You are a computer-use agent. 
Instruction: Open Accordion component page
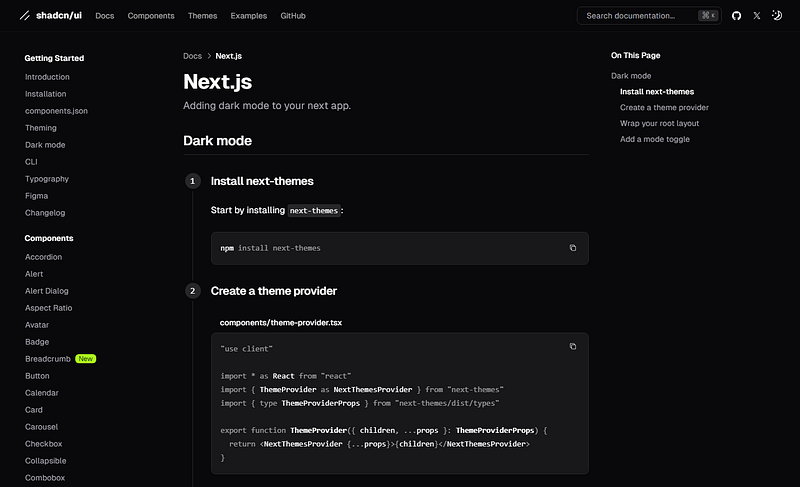pyautogui.click(x=43, y=257)
